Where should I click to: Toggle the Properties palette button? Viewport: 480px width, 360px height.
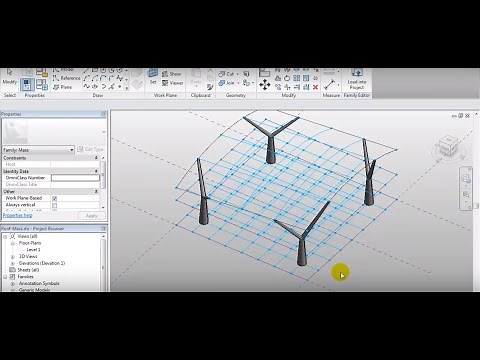27,85
